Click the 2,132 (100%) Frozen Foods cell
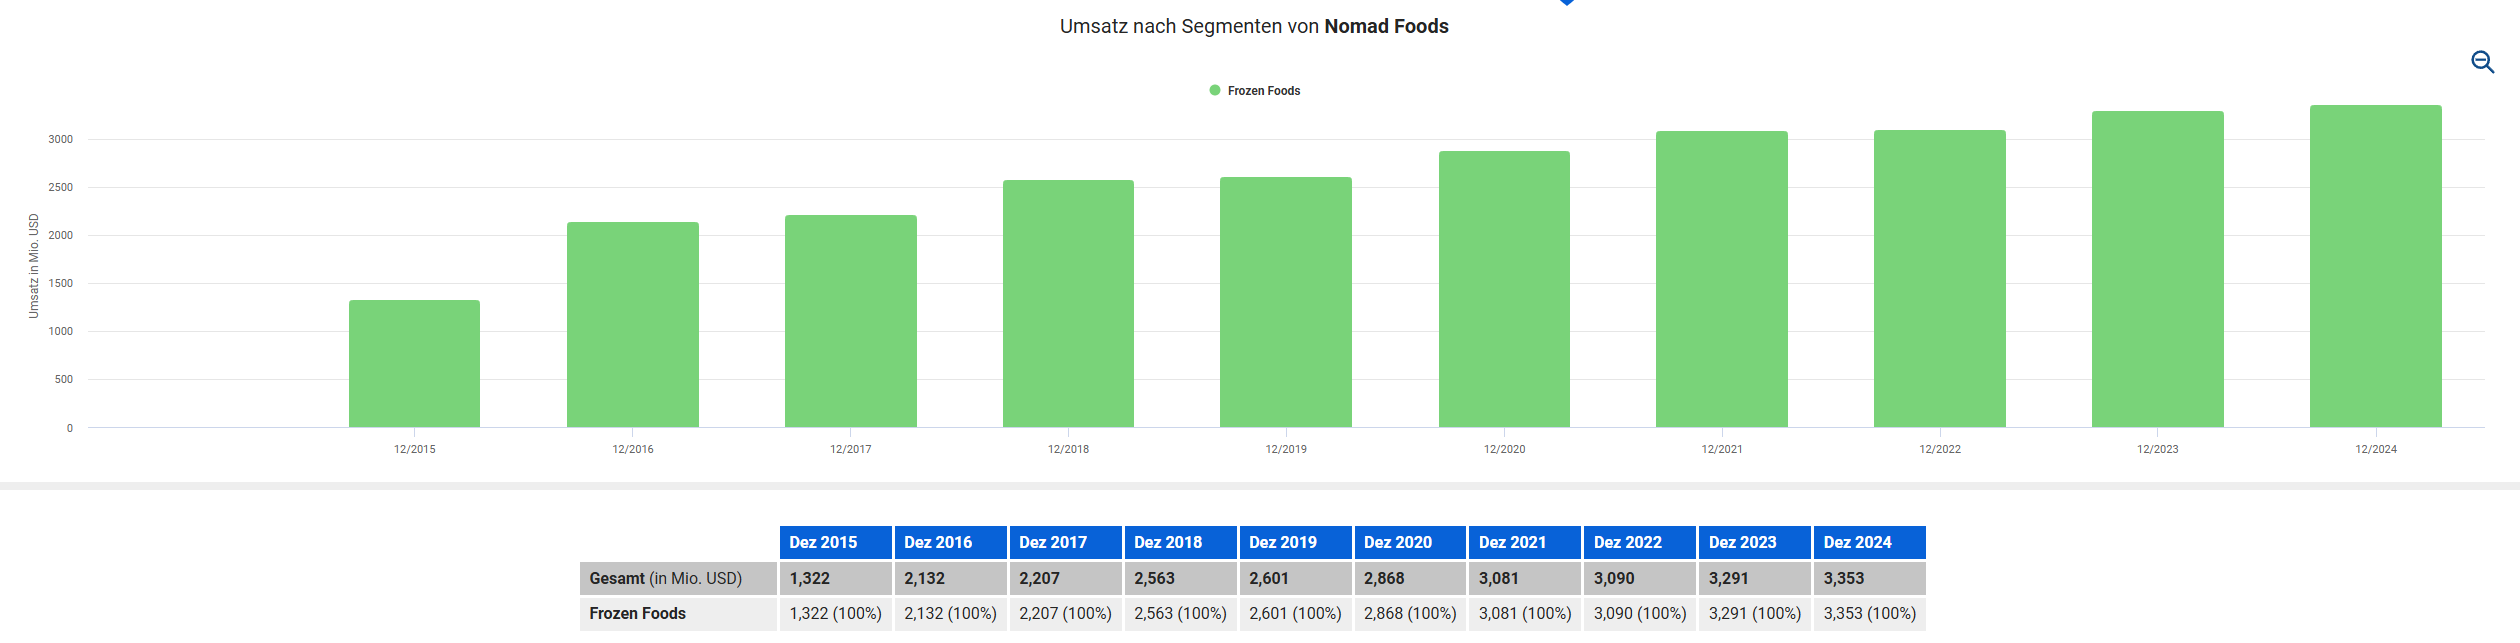This screenshot has width=2520, height=643. (950, 613)
